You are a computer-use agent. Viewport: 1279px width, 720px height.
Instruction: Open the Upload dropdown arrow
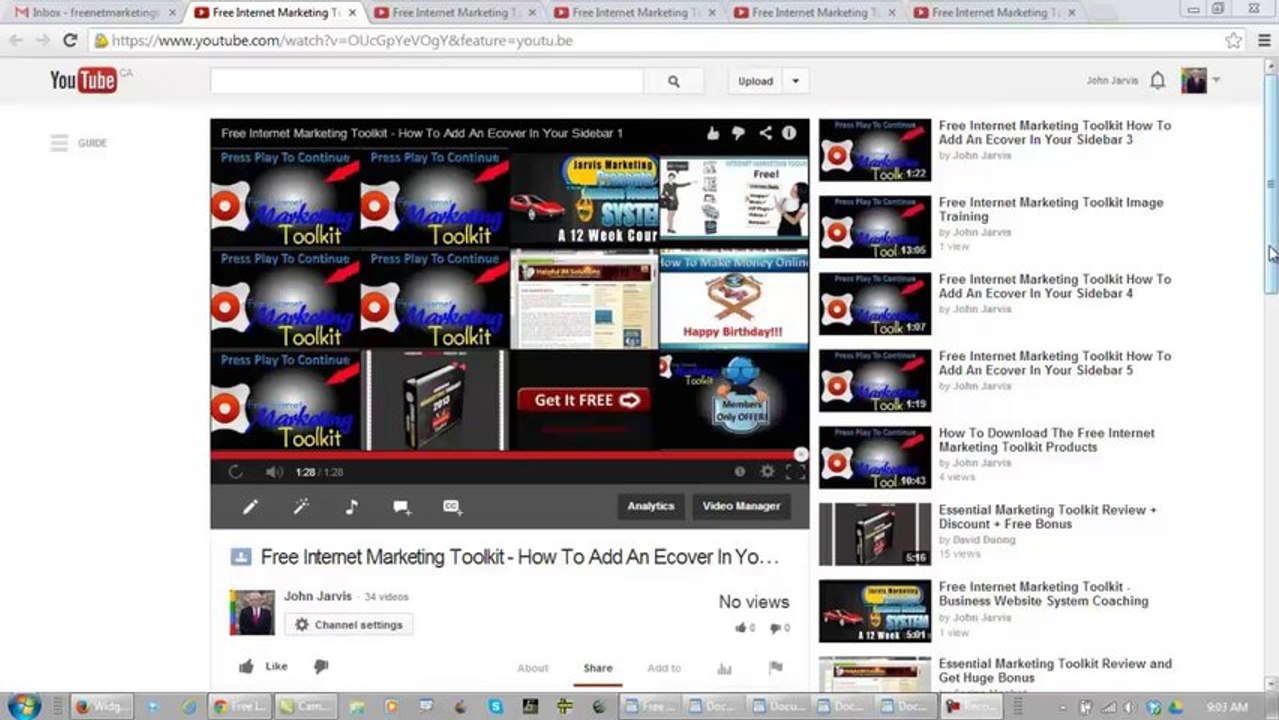coord(795,82)
